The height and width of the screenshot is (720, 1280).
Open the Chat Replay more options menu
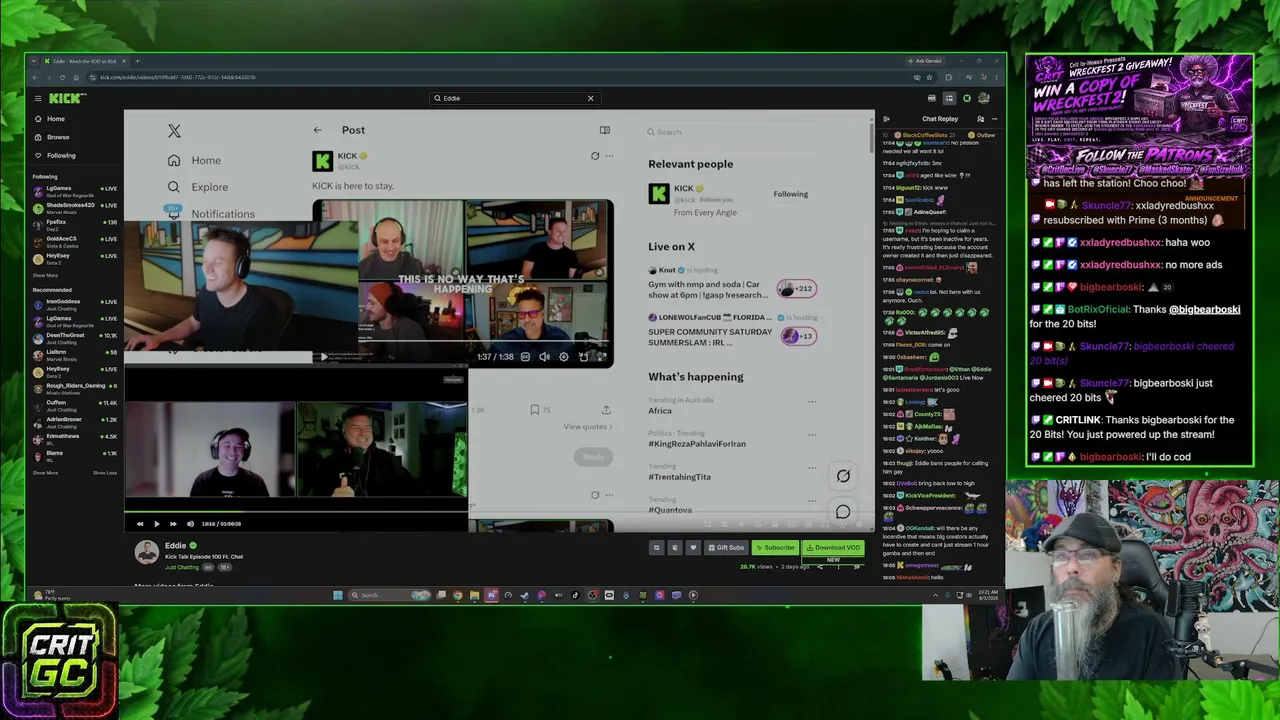(x=996, y=119)
